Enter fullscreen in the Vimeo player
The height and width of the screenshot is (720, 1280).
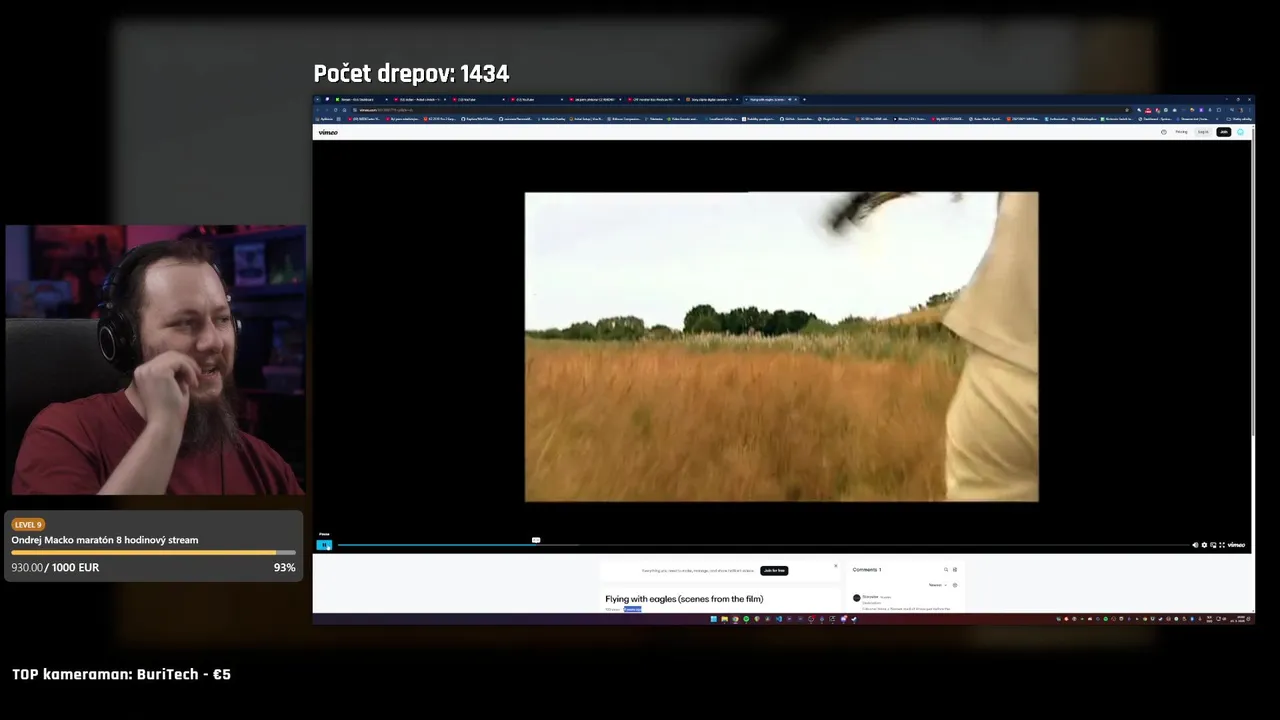(1222, 545)
